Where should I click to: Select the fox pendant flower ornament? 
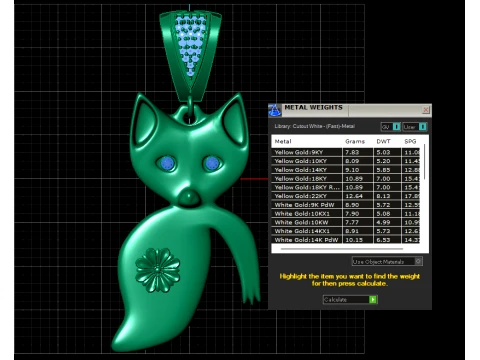pyautogui.click(x=158, y=270)
